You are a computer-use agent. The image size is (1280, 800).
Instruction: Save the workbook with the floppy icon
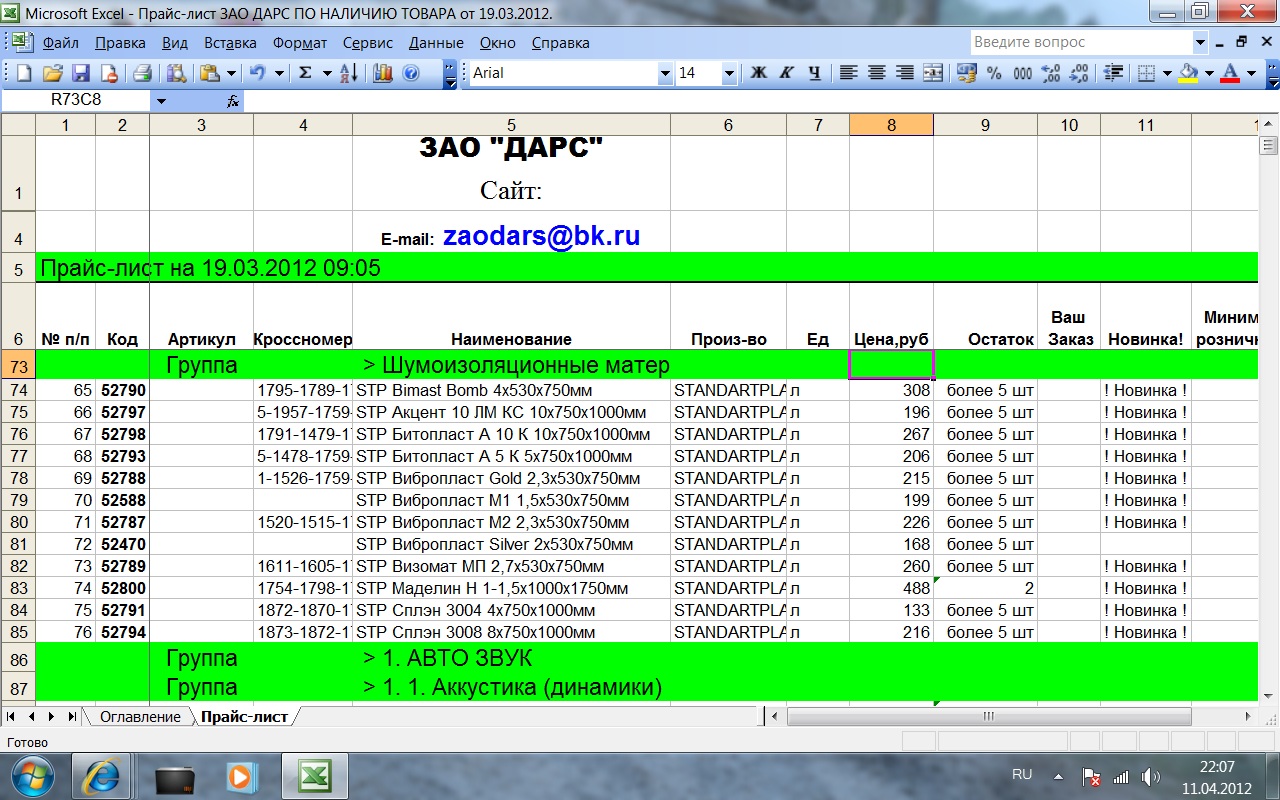80,73
